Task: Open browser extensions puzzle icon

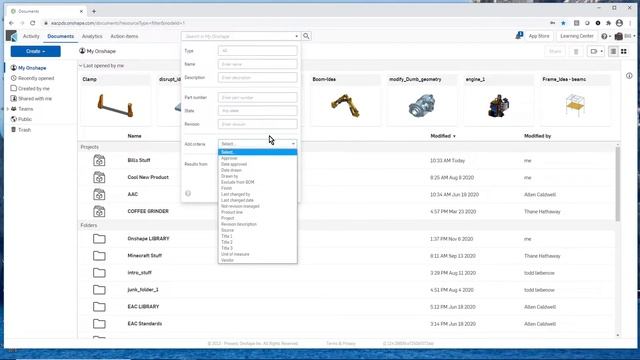Action: (608, 23)
